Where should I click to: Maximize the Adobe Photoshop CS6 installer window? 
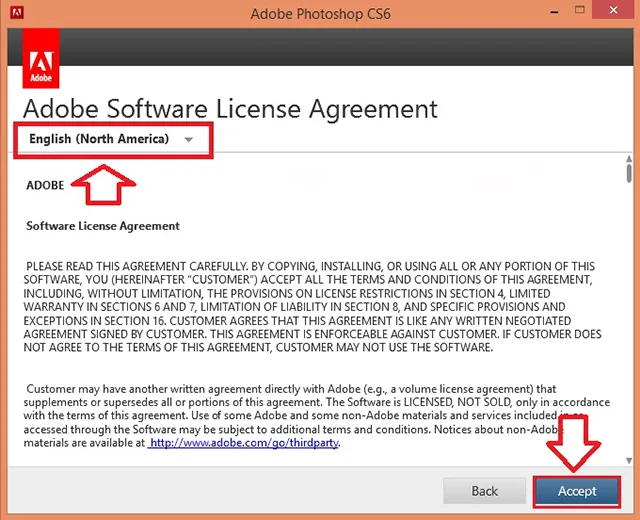[x=580, y=10]
